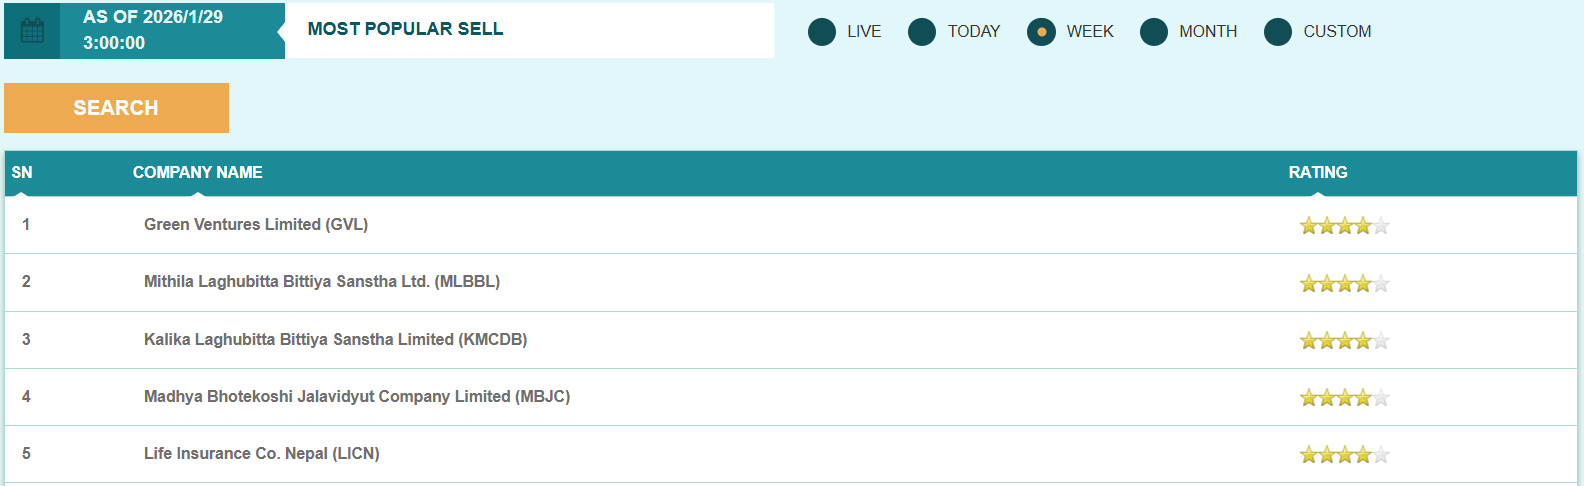Click the star rating for LICN

tap(1344, 455)
